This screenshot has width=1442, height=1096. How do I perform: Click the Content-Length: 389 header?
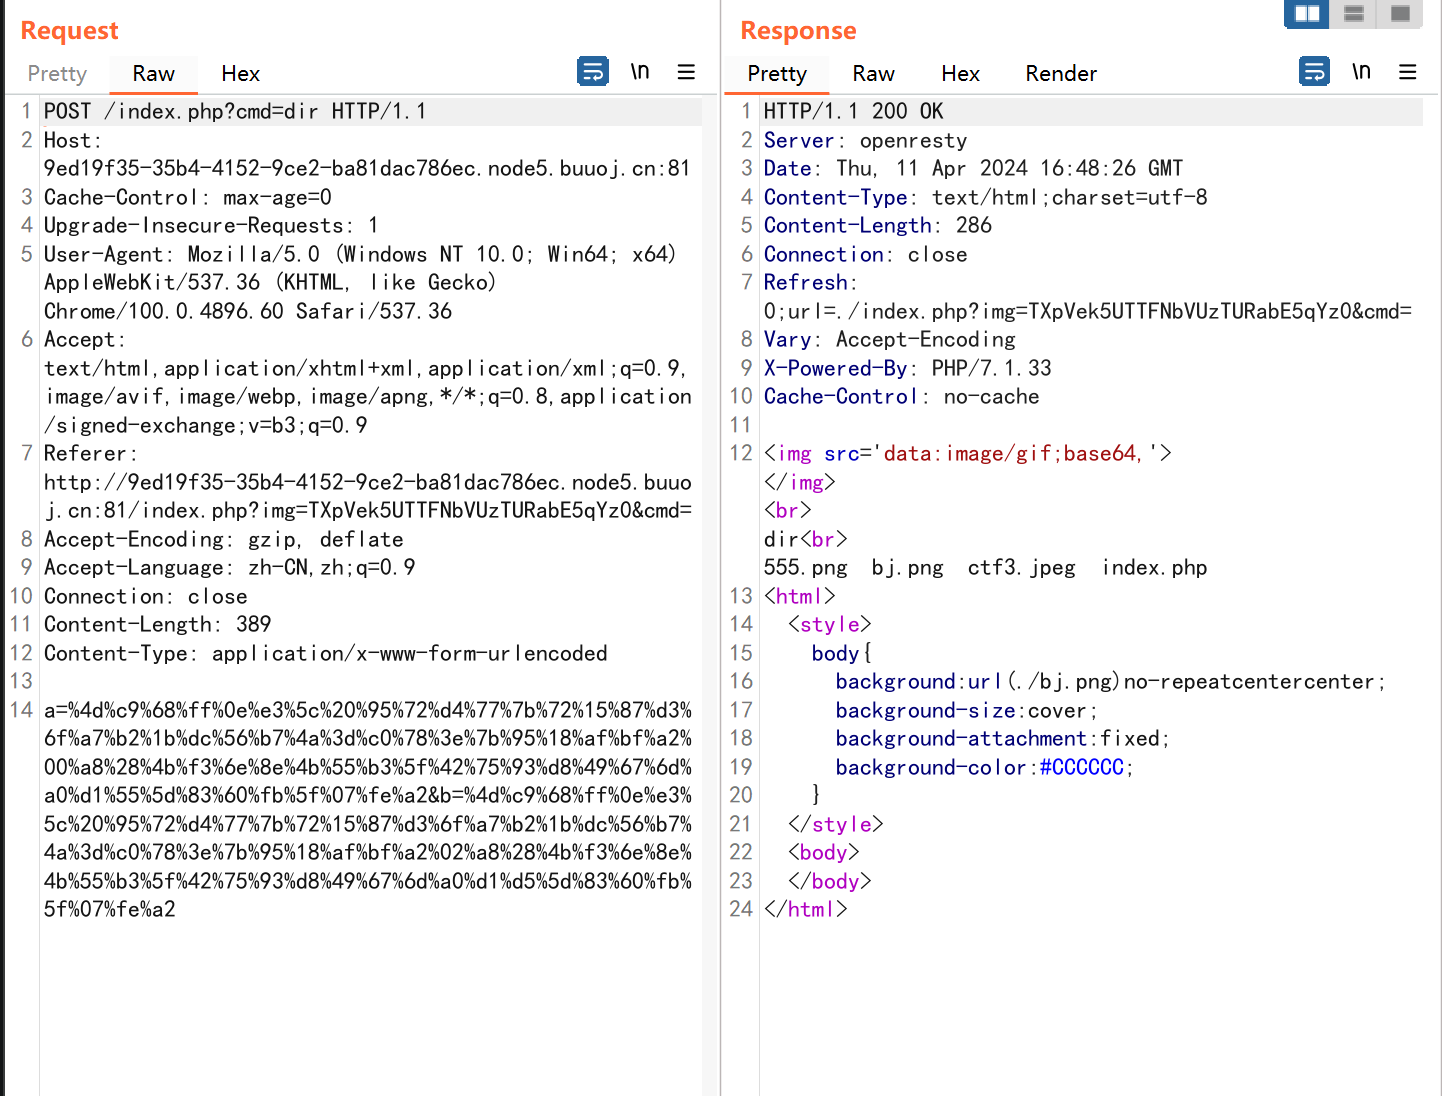click(158, 624)
